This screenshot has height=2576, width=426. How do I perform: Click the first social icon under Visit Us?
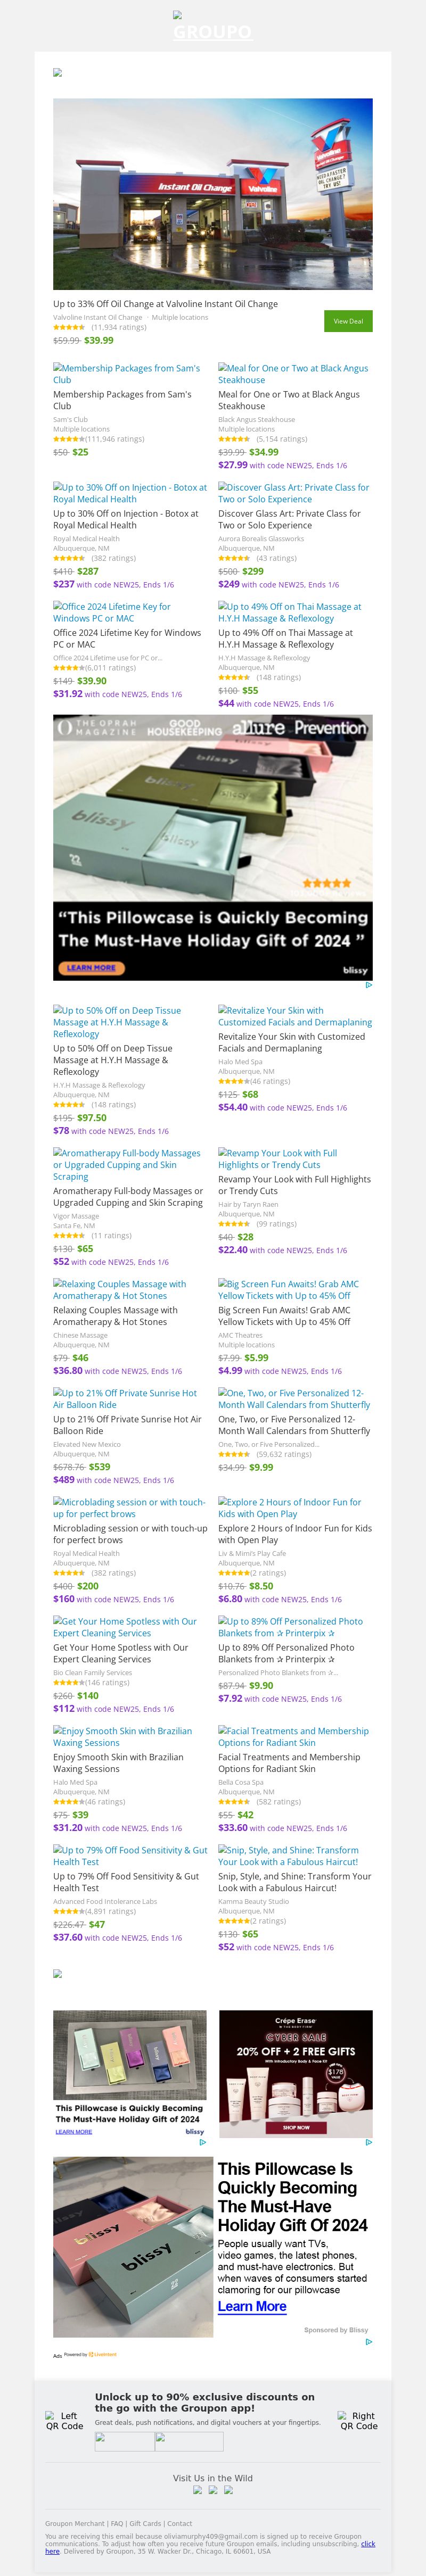click(197, 2489)
